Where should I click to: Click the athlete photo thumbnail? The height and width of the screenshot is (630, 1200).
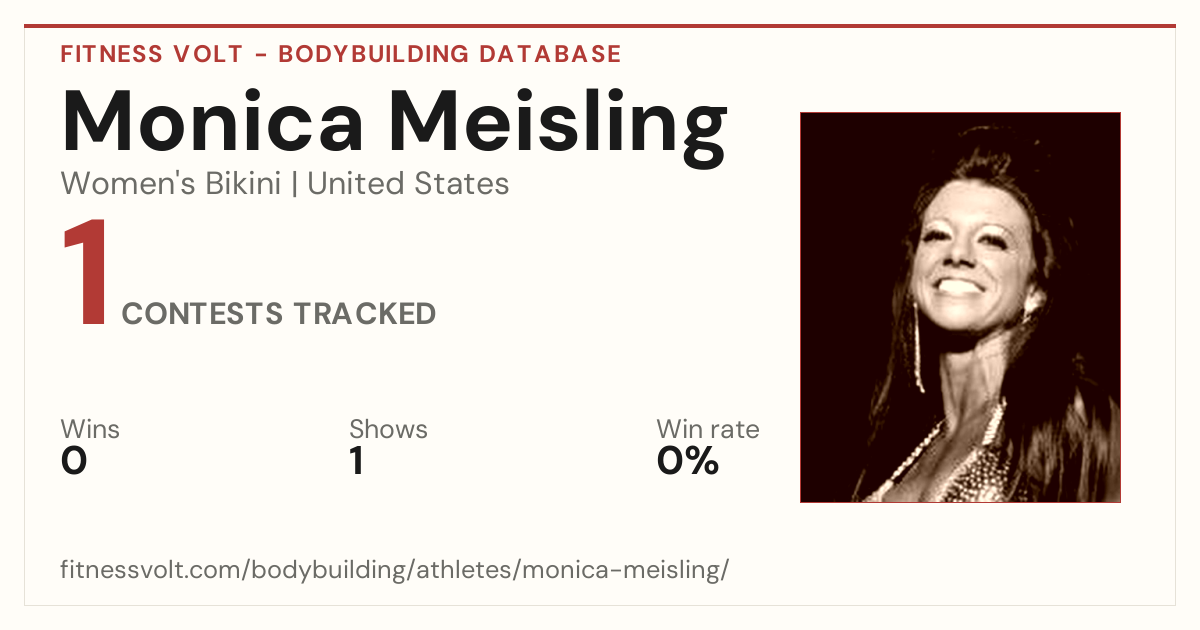960,307
